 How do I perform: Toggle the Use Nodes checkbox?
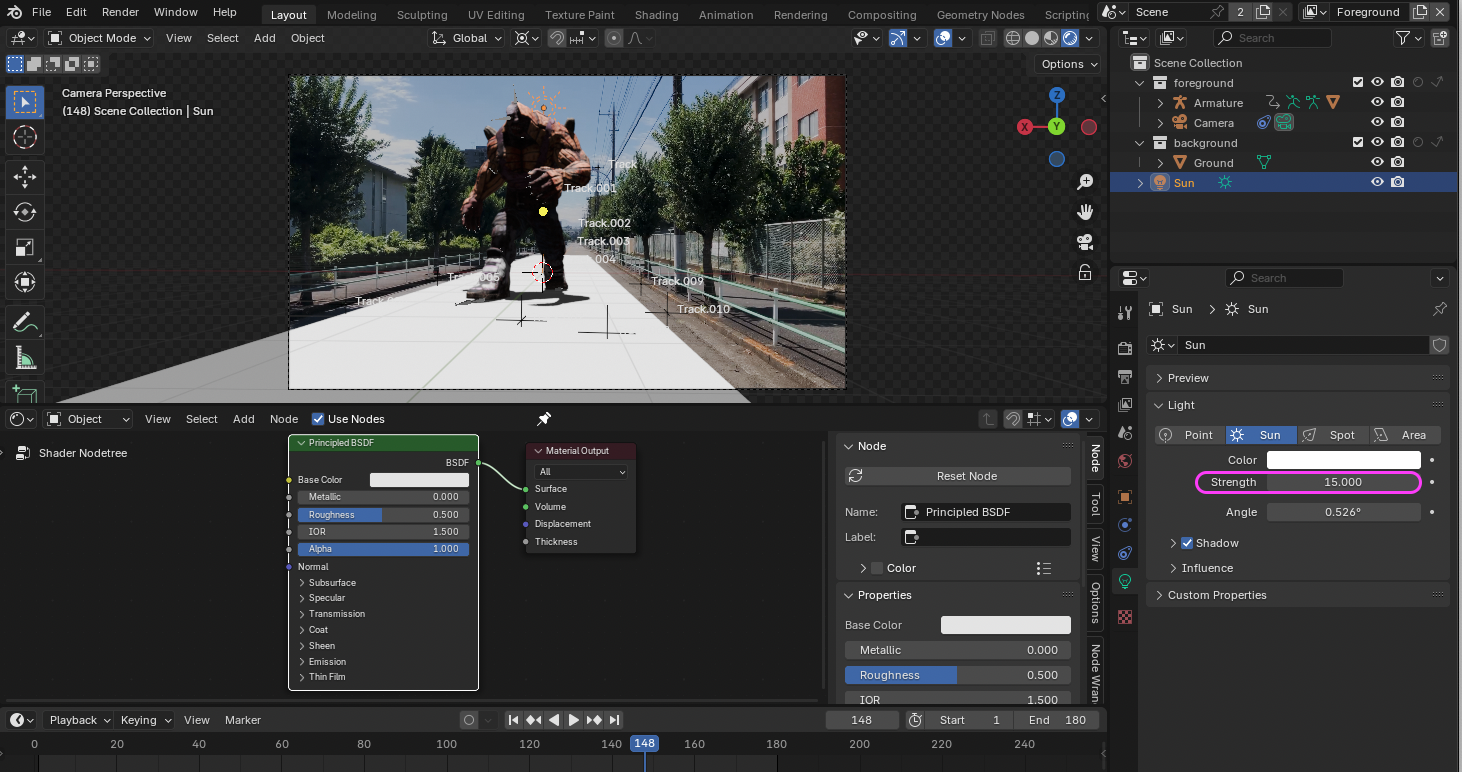[318, 419]
